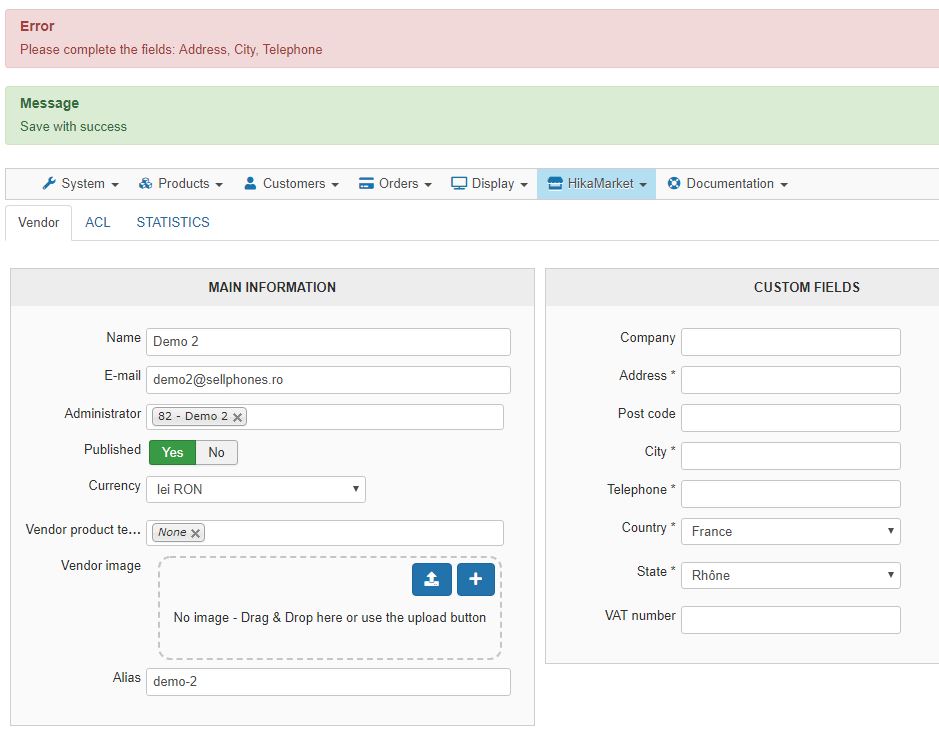Select the Vendor tab

point(38,222)
